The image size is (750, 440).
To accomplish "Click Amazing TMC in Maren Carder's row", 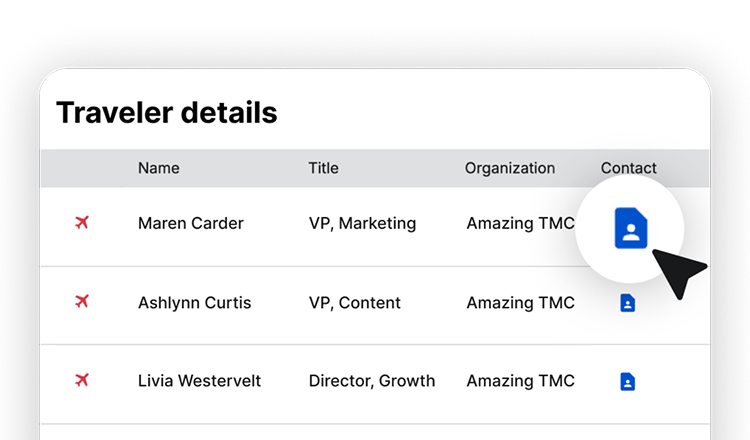I will 520,223.
